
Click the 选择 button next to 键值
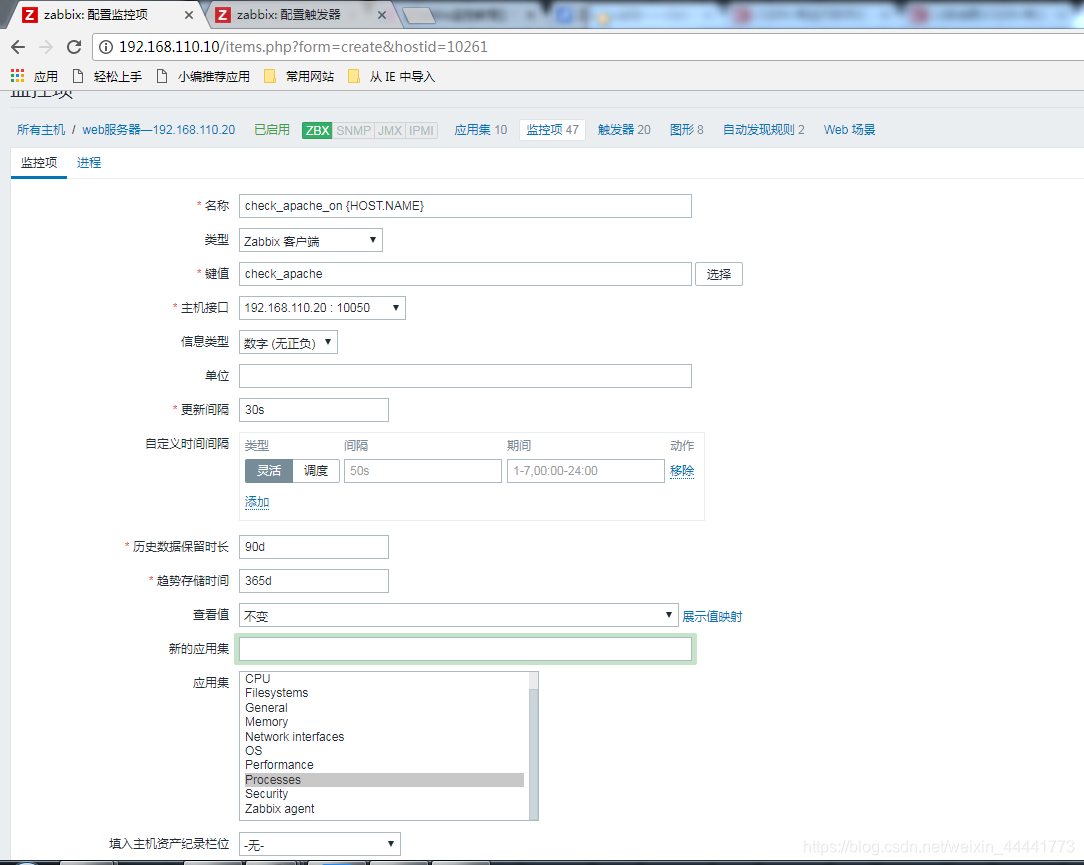coord(719,275)
